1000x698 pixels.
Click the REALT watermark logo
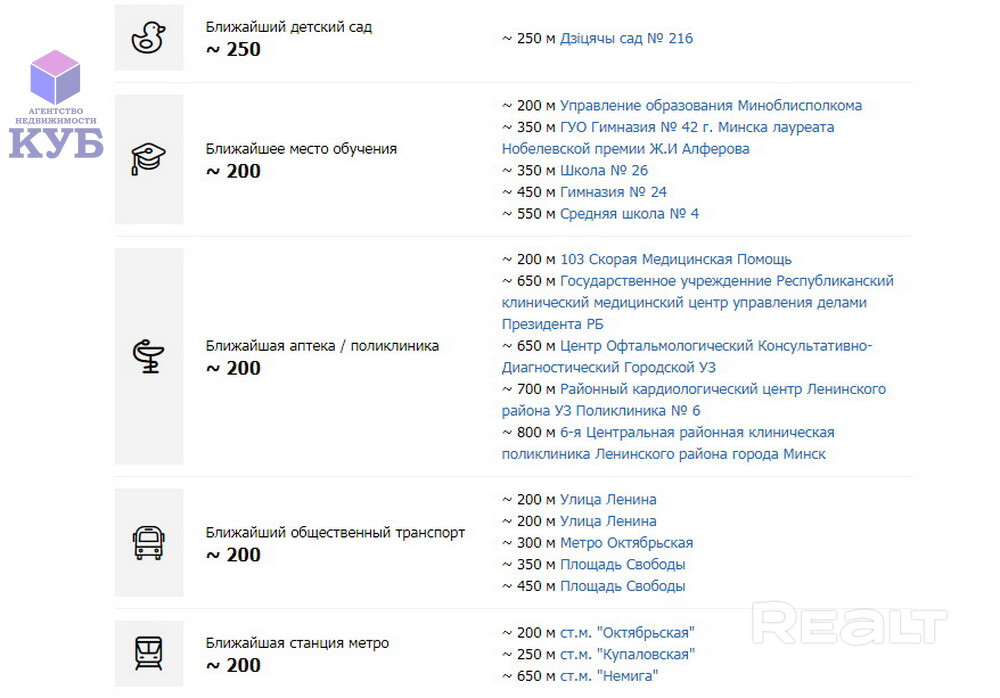[x=848, y=624]
